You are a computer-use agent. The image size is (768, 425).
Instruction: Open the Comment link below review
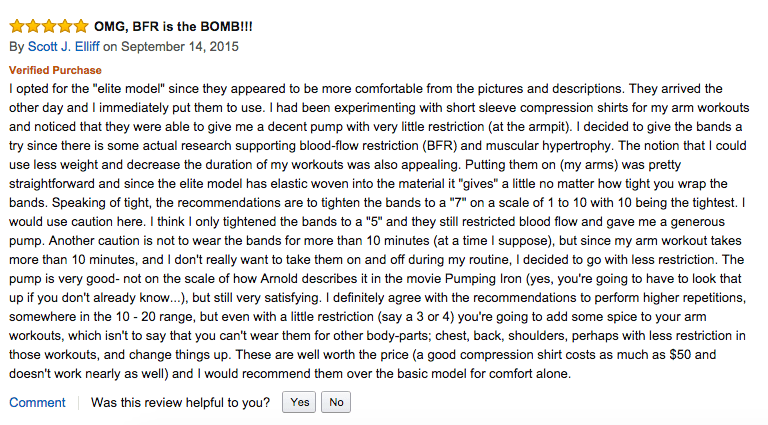pyautogui.click(x=37, y=402)
